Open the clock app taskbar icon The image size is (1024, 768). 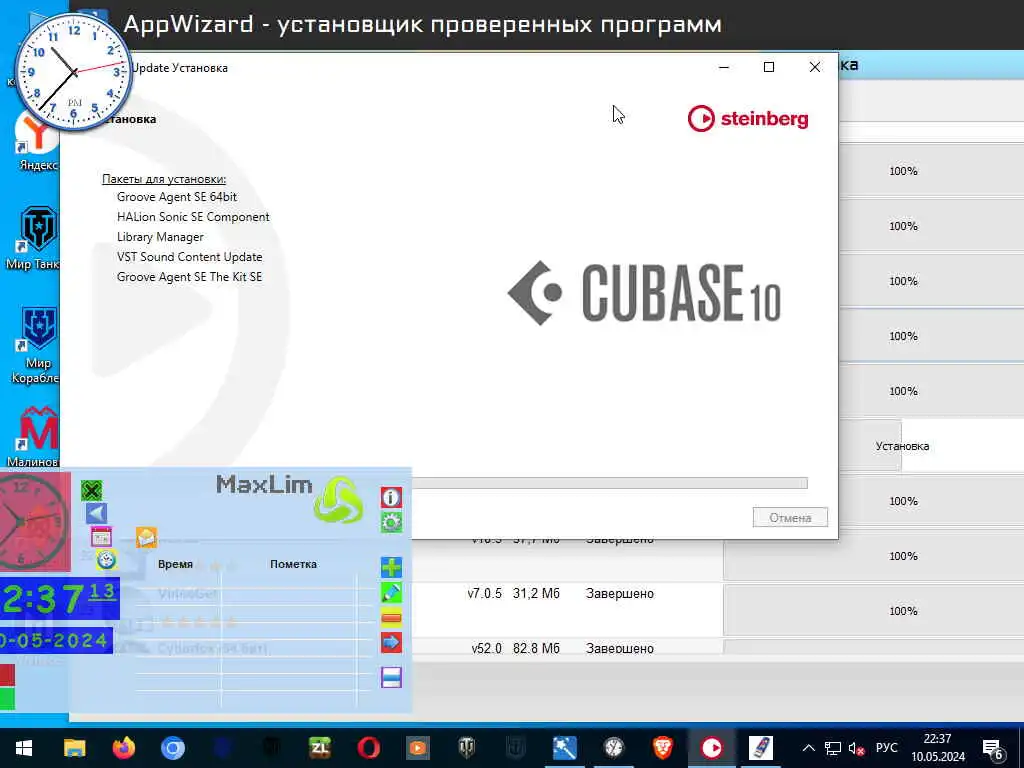614,748
